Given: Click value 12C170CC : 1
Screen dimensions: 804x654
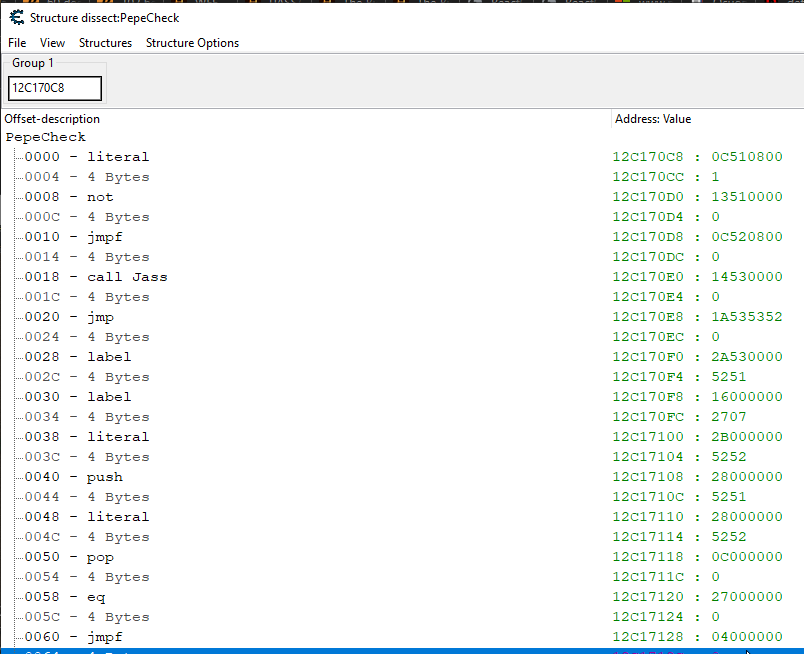Looking at the screenshot, I should (666, 177).
